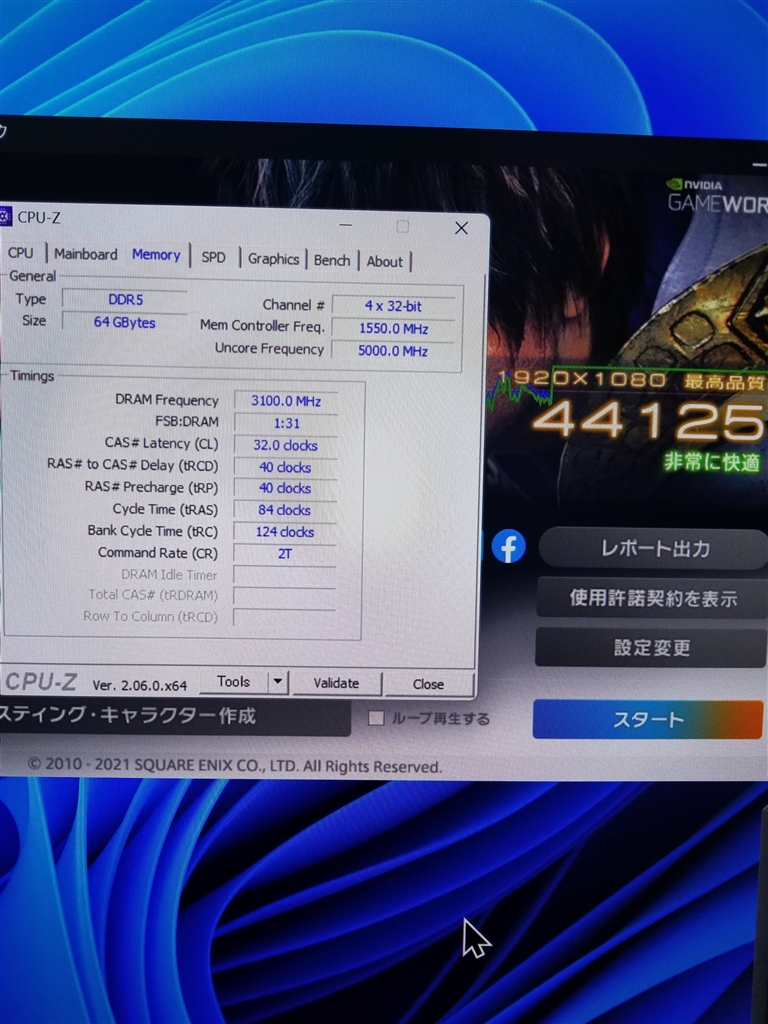Click the 4 x 32-bit channel value
The width and height of the screenshot is (768, 1024).
[393, 306]
